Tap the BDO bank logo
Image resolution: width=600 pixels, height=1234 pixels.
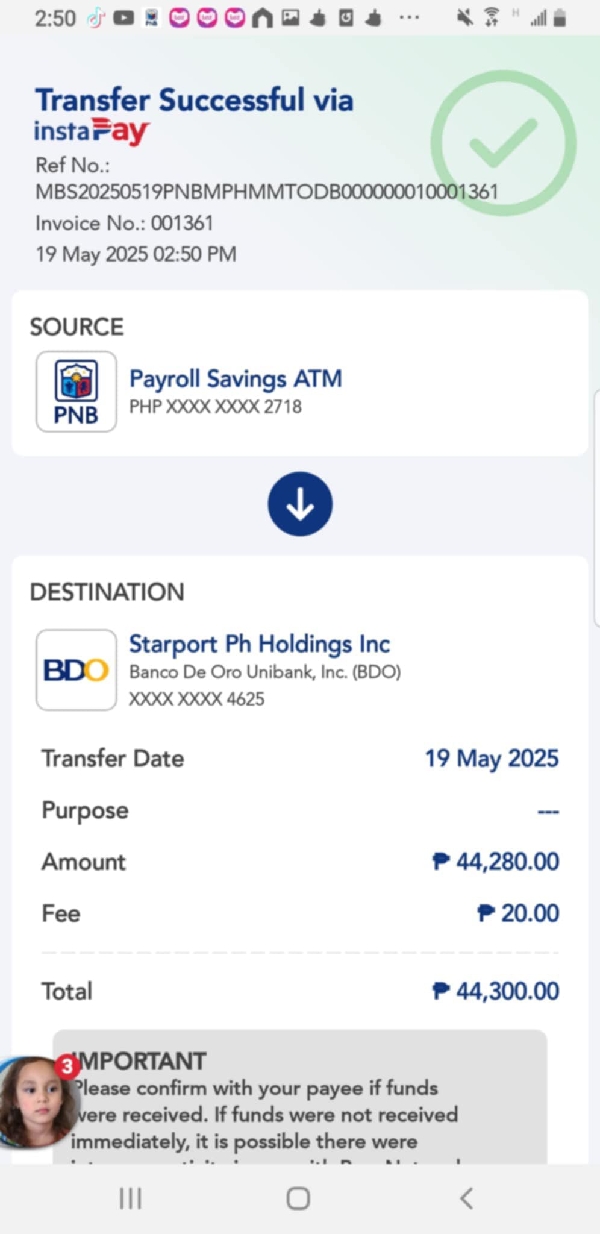point(76,669)
